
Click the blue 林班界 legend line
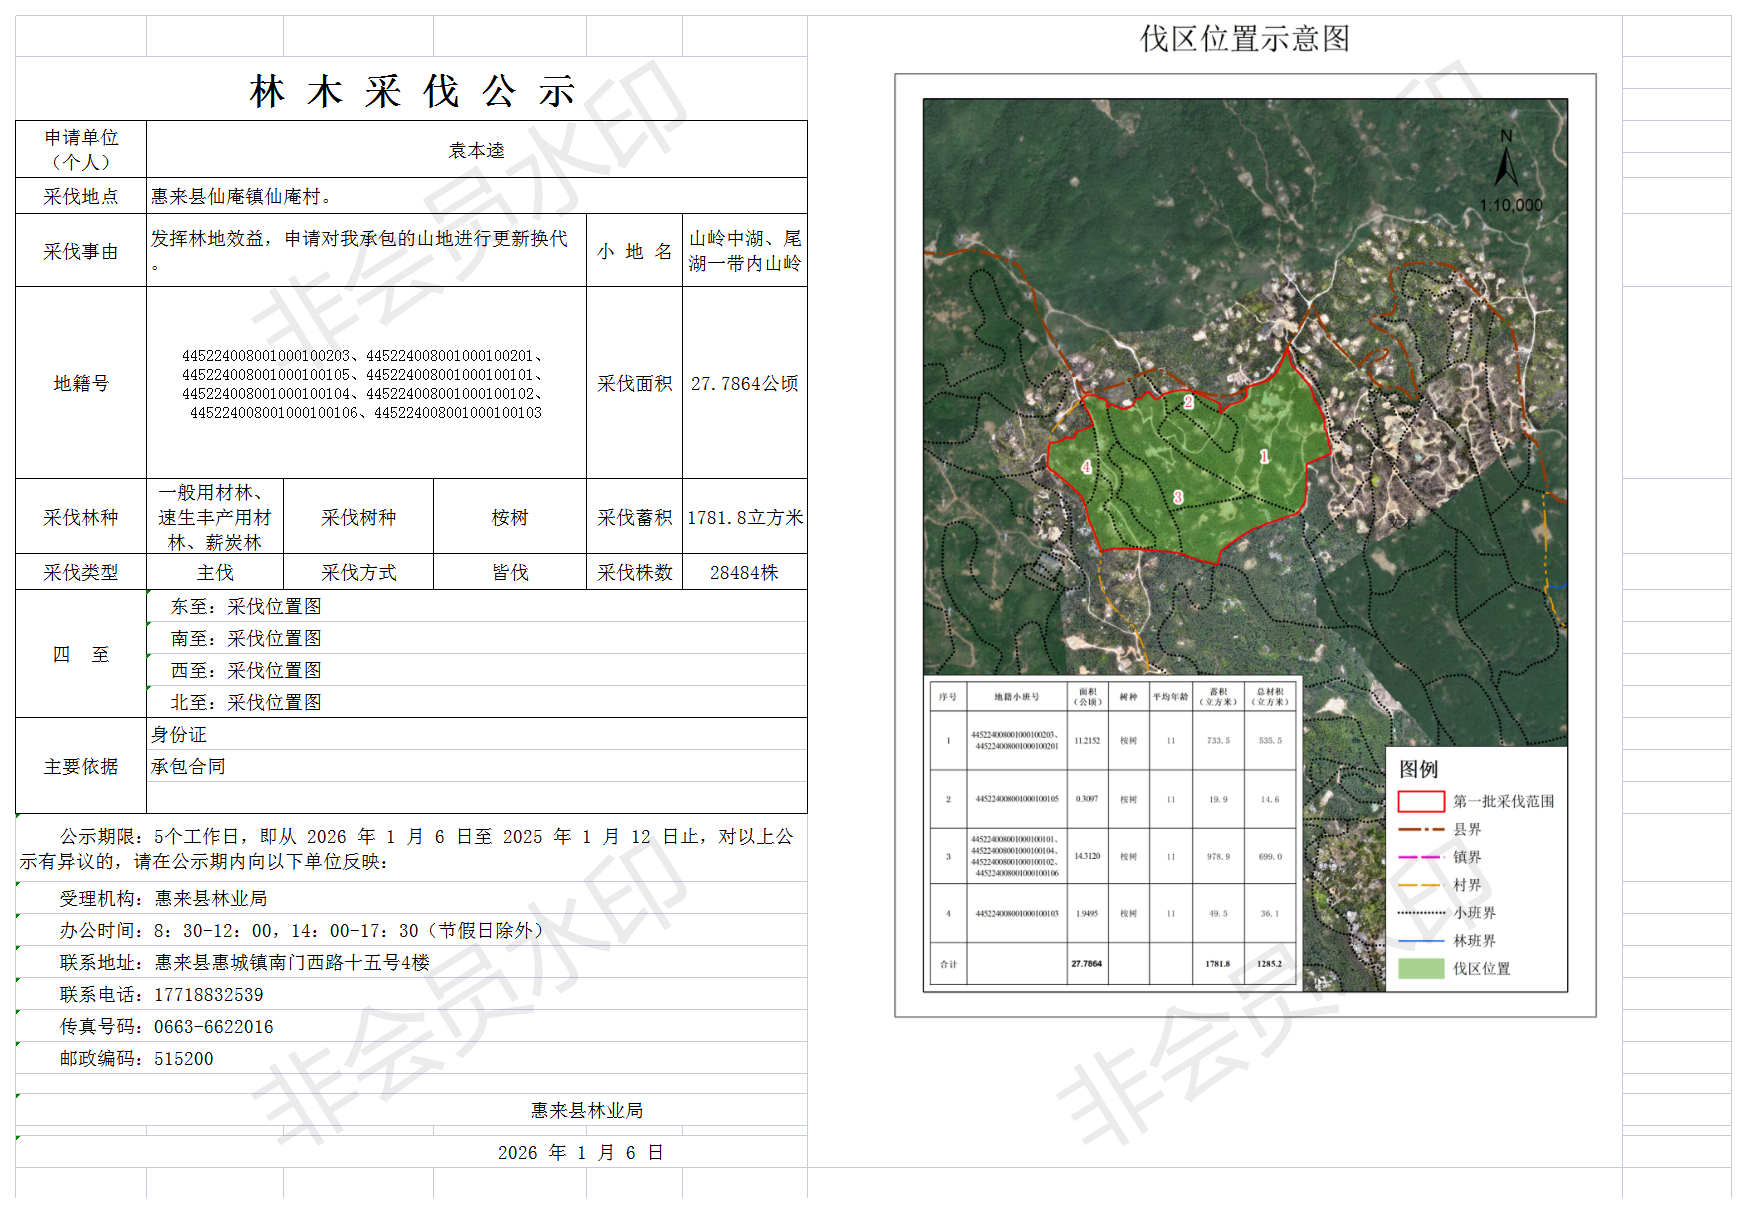click(1420, 941)
